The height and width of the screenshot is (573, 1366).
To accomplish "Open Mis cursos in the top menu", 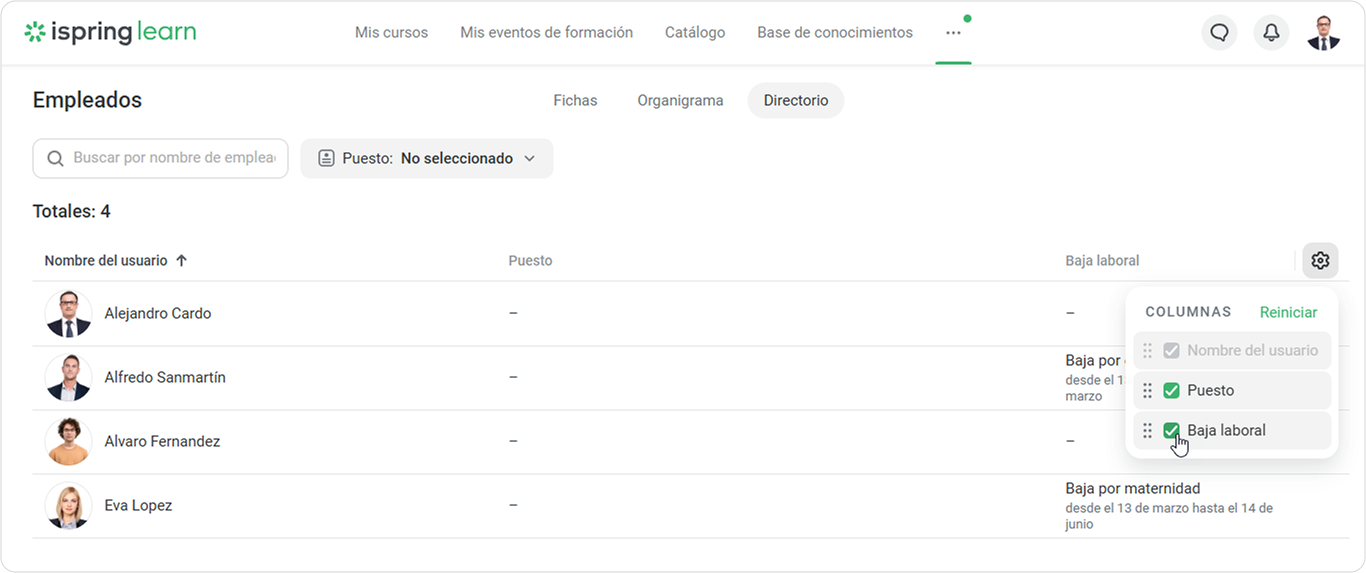I will click(391, 33).
